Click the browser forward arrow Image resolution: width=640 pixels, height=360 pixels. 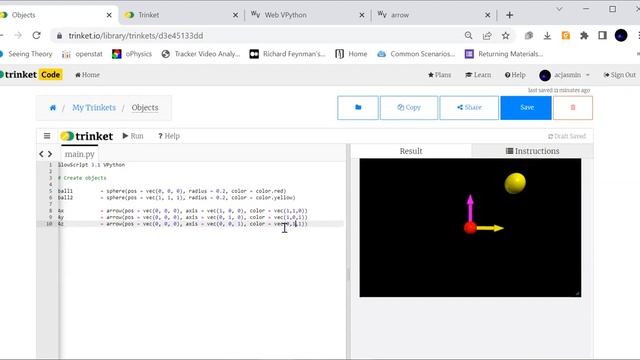point(18,36)
